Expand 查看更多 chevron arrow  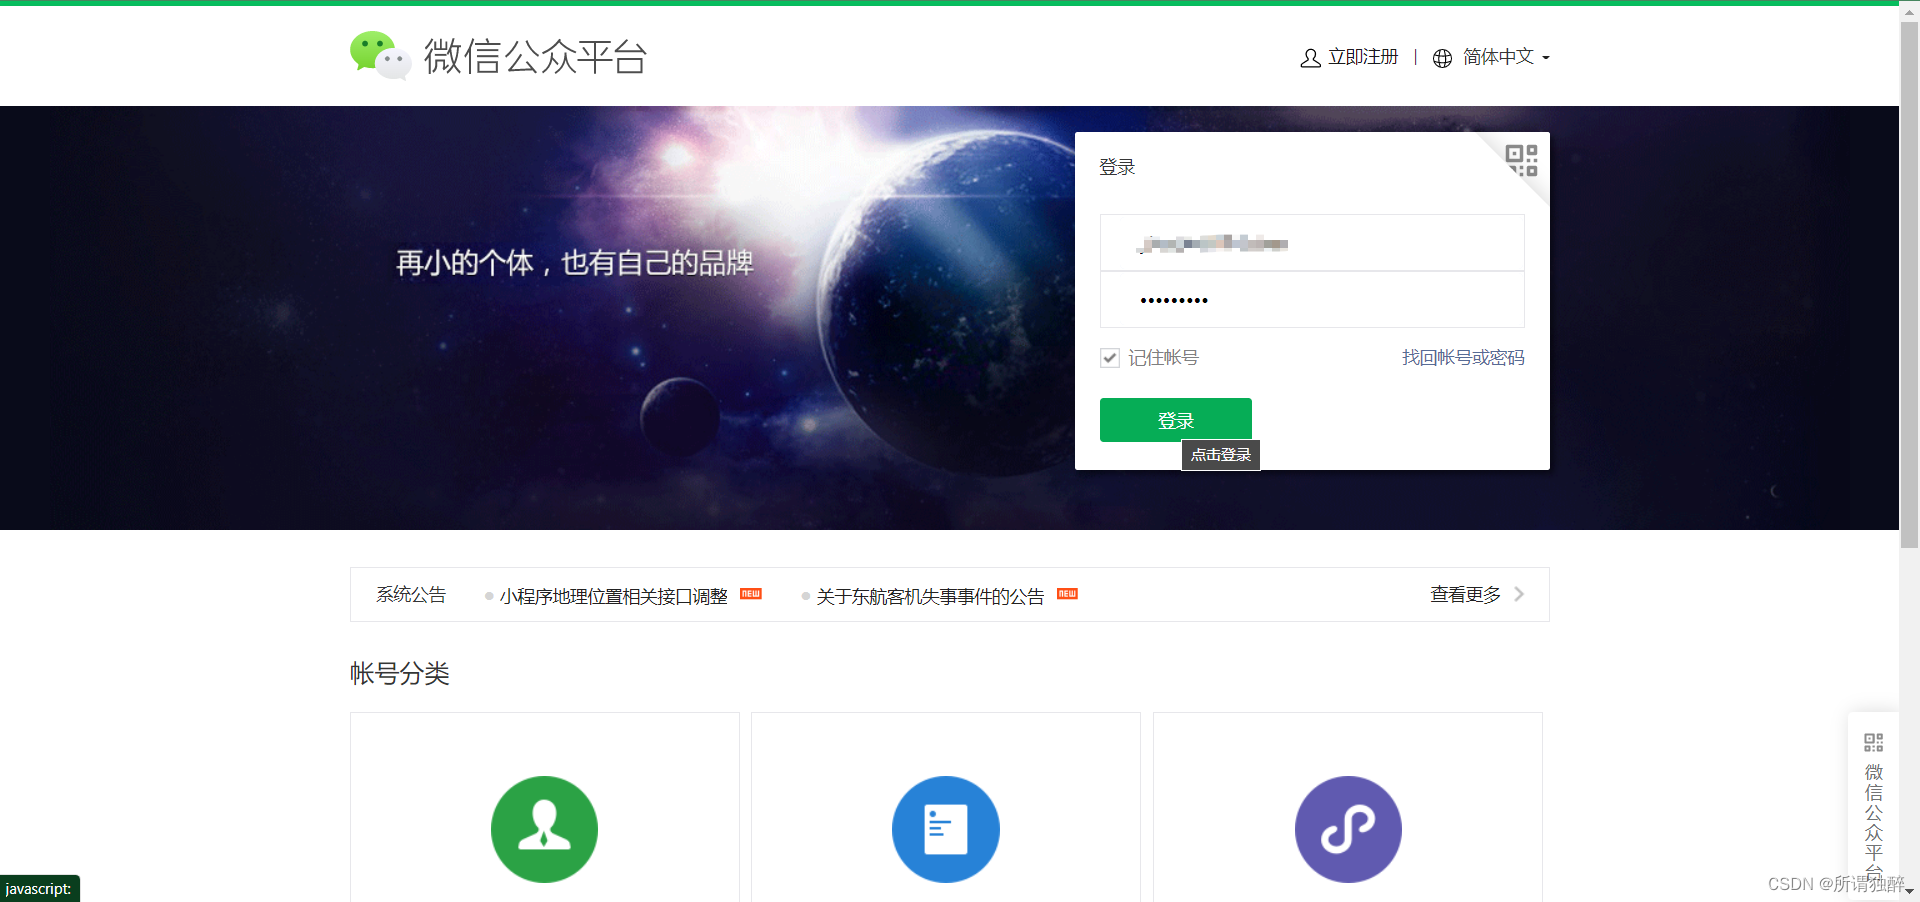[1519, 594]
